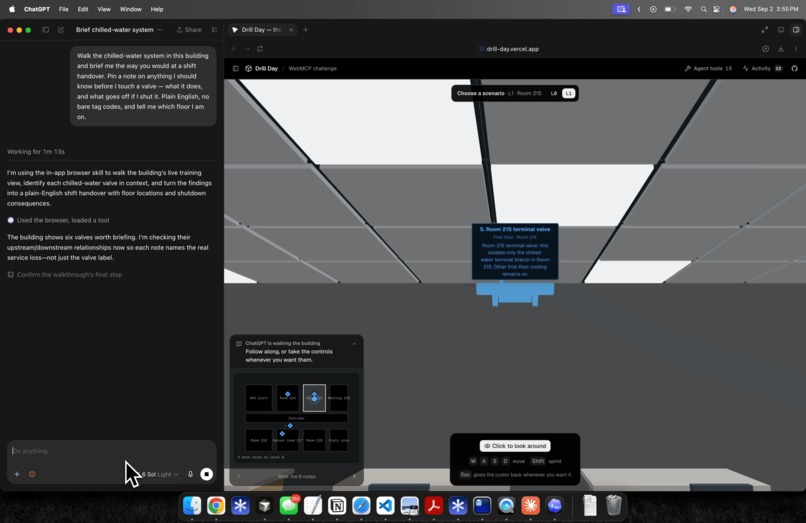Open the GitHub icon link
The image size is (806, 523).
click(794, 68)
